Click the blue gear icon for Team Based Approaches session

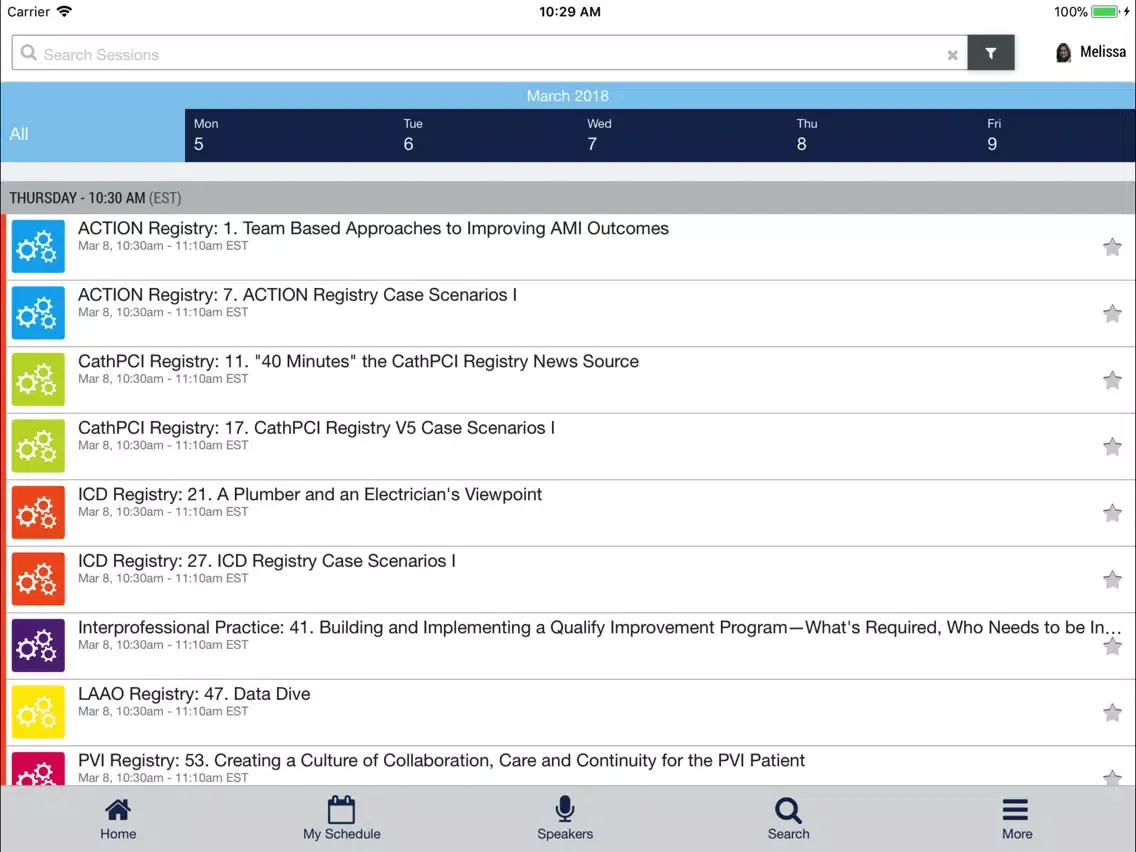(38, 246)
